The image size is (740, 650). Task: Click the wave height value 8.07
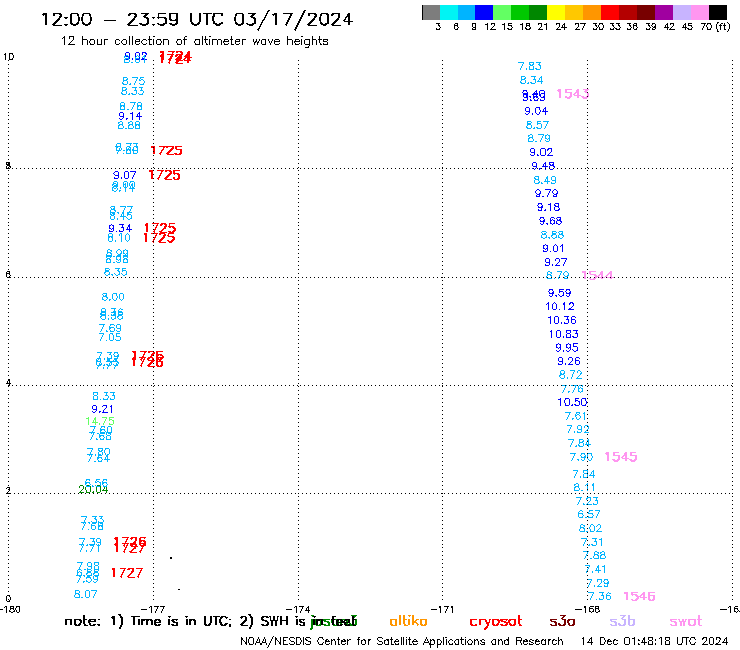tap(85, 594)
